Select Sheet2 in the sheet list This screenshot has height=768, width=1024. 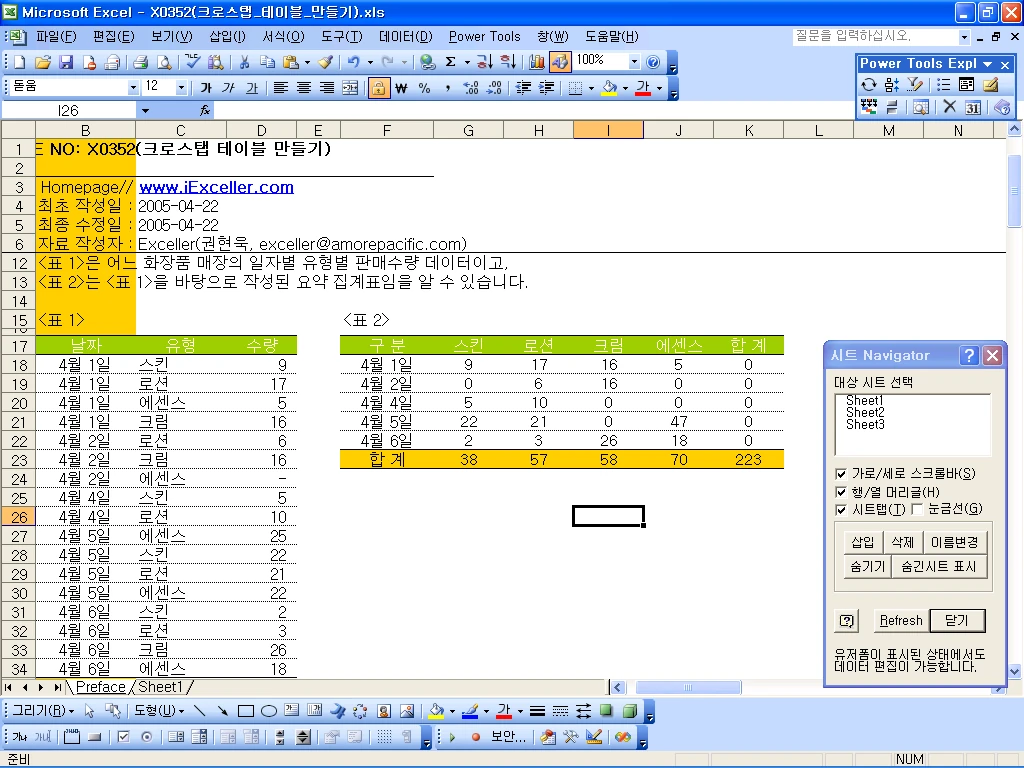[x=865, y=413]
